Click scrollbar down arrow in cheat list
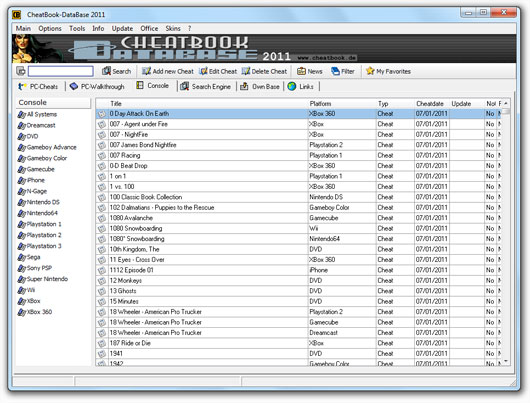 [x=506, y=361]
